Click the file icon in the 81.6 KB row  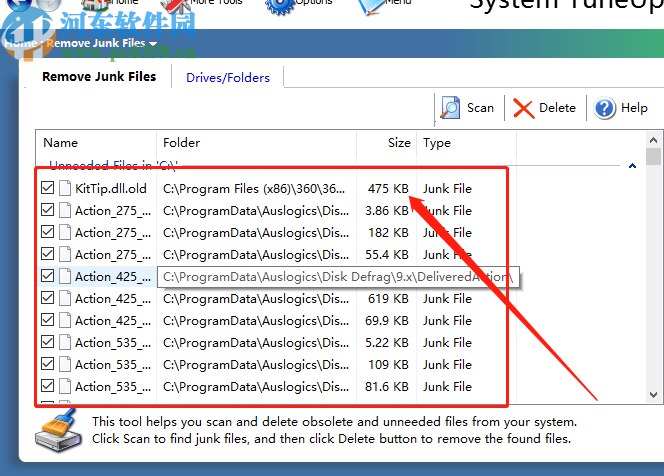65,386
